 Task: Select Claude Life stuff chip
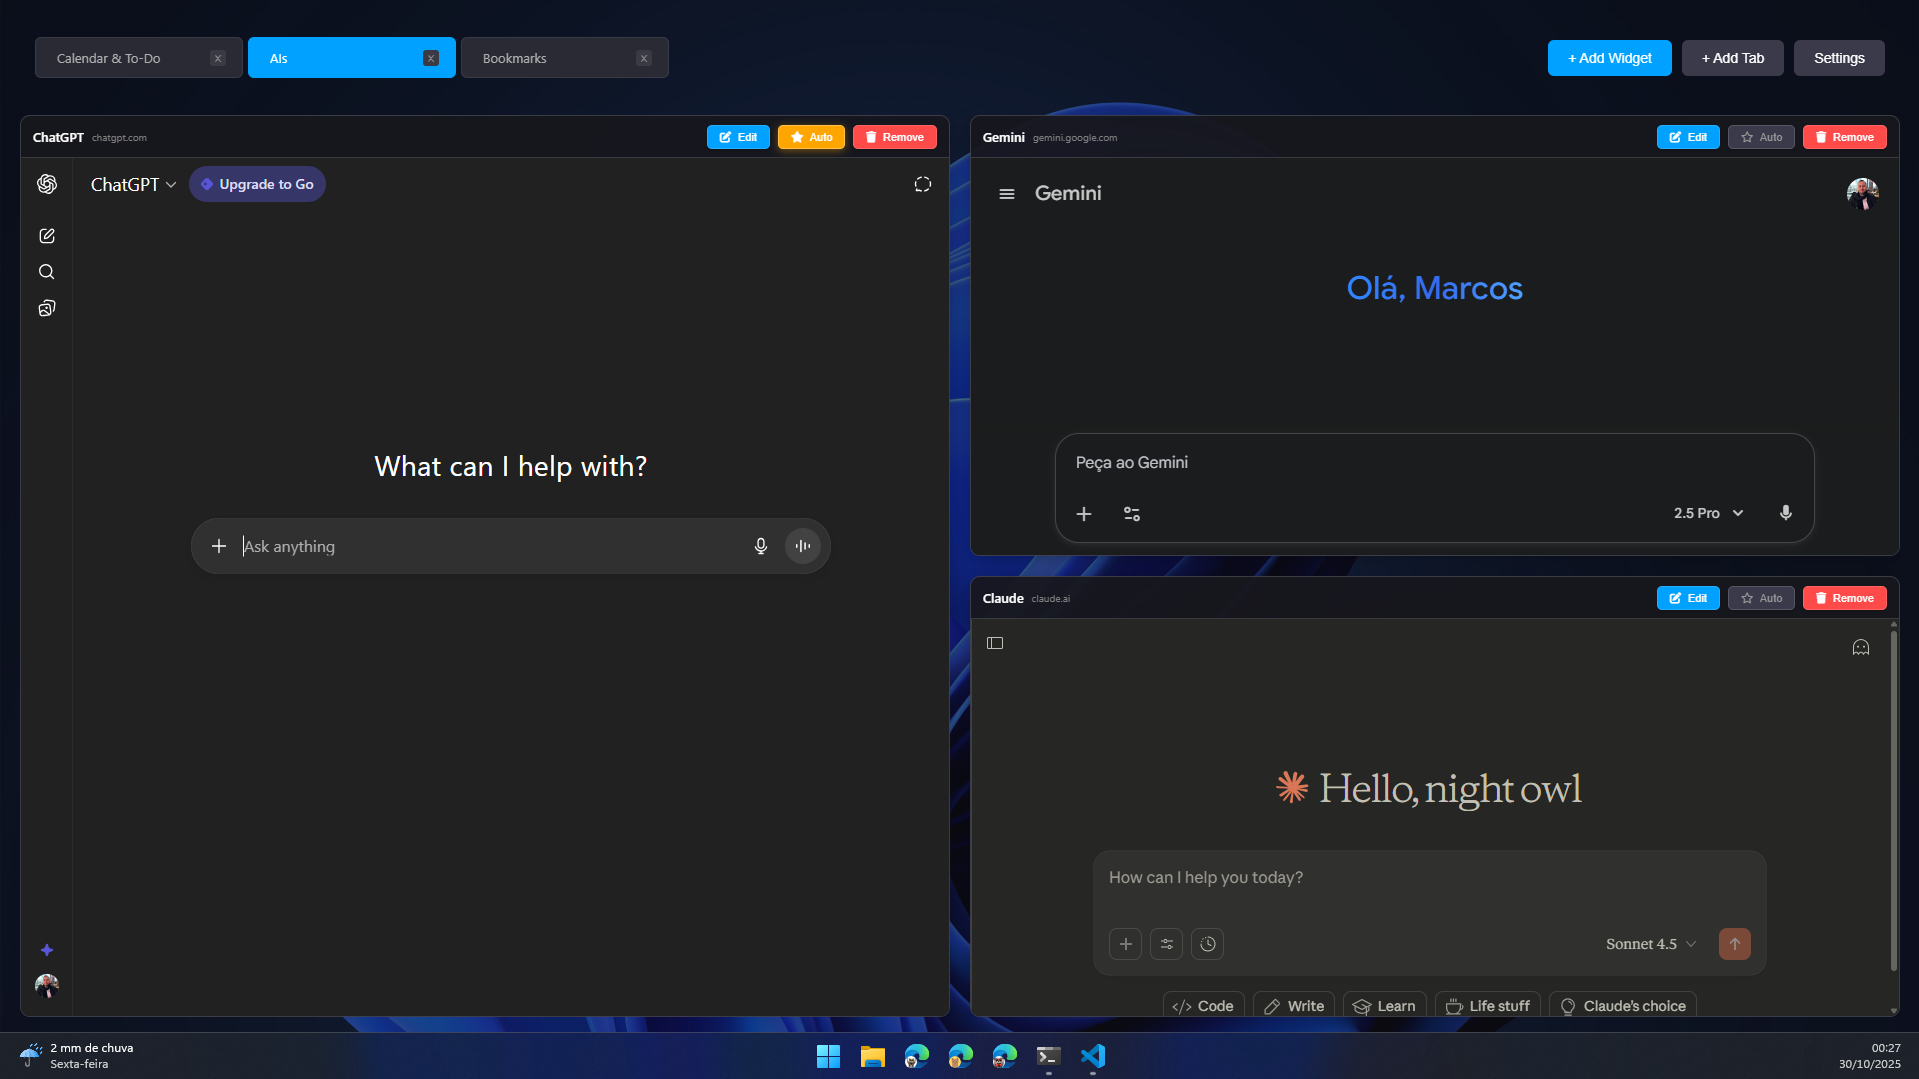(x=1488, y=1005)
